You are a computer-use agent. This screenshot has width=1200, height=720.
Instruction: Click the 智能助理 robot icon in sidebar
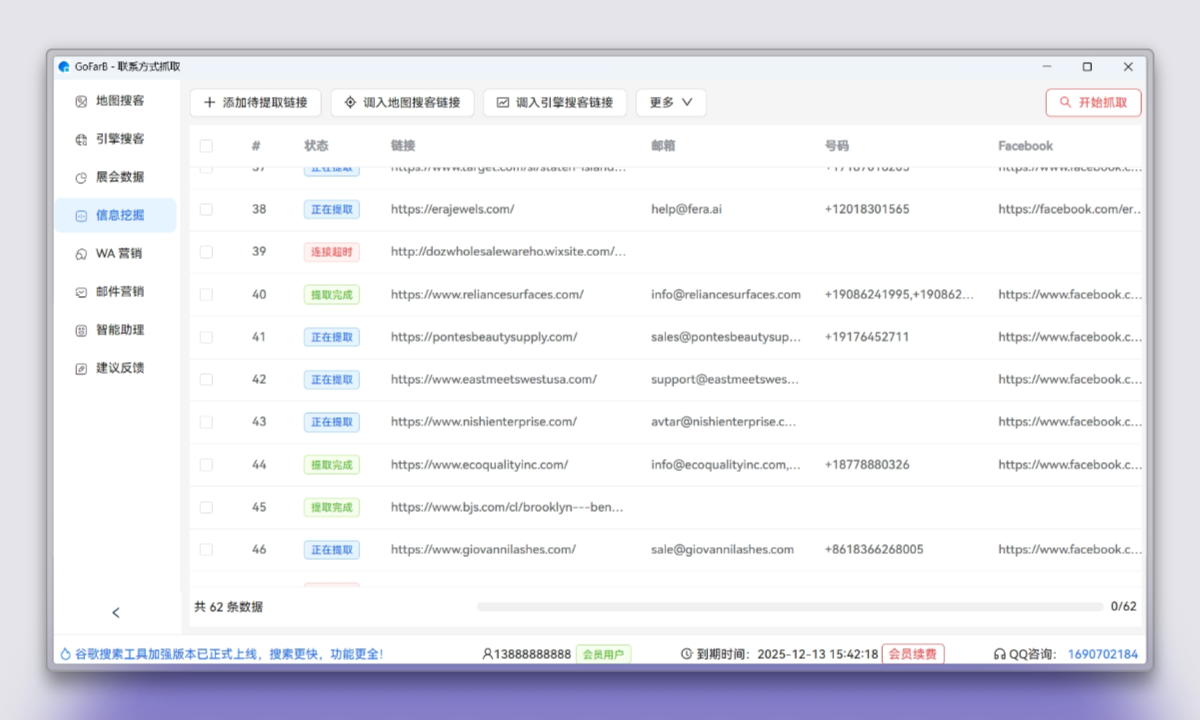[82, 330]
